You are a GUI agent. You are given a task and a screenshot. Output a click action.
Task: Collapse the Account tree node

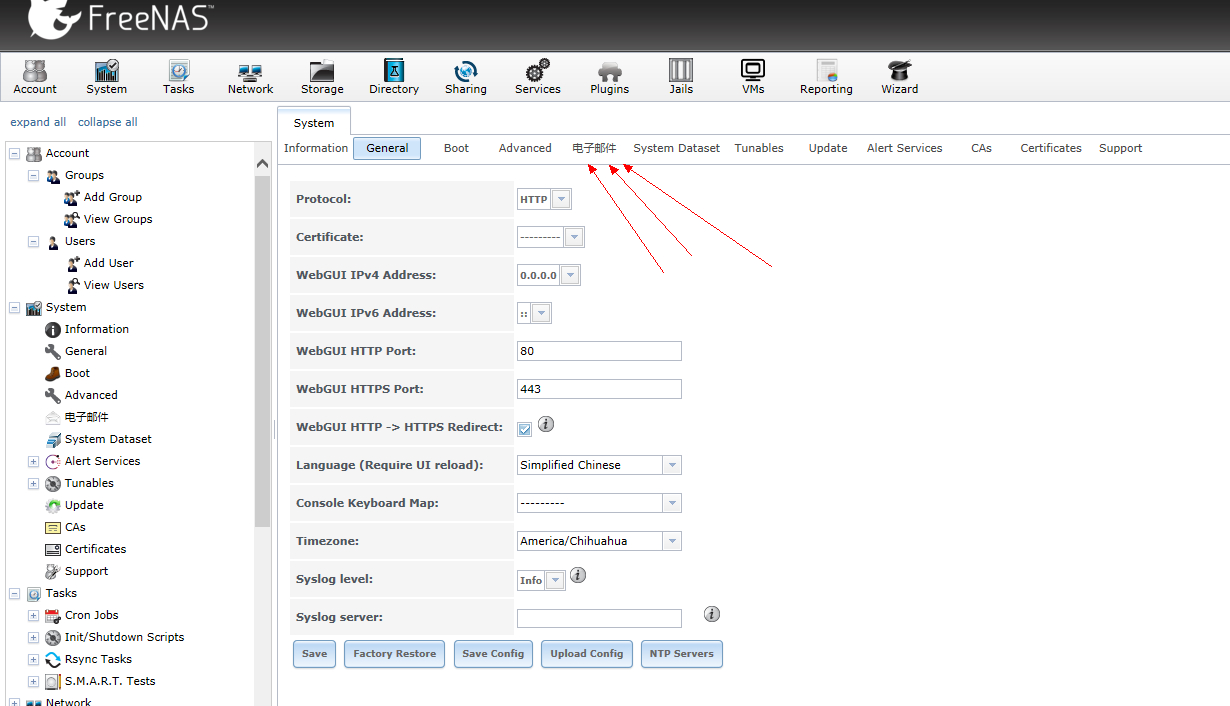point(14,153)
